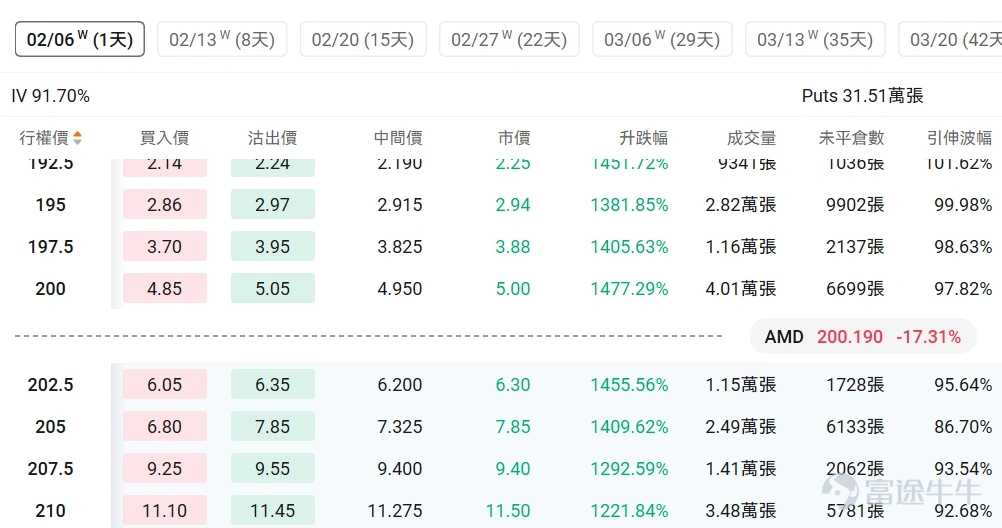Click ask price 11.45 for strike 210
The width and height of the screenshot is (1002, 528).
tap(273, 511)
